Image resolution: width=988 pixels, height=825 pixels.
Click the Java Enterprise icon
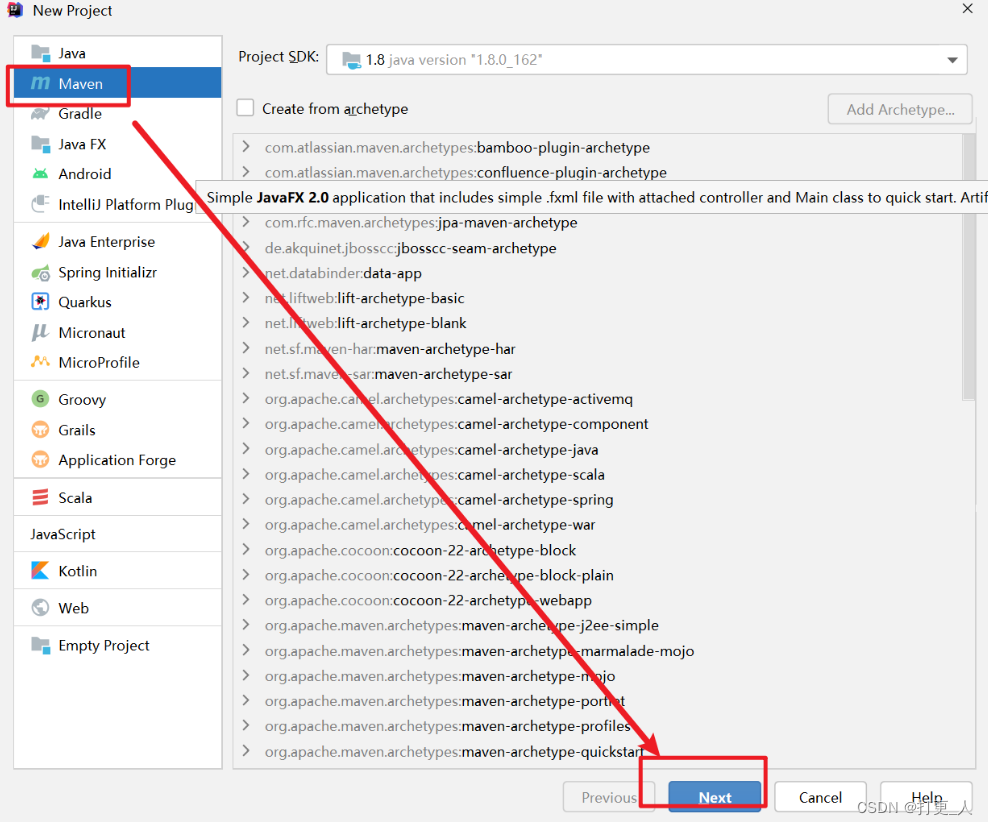click(x=40, y=241)
